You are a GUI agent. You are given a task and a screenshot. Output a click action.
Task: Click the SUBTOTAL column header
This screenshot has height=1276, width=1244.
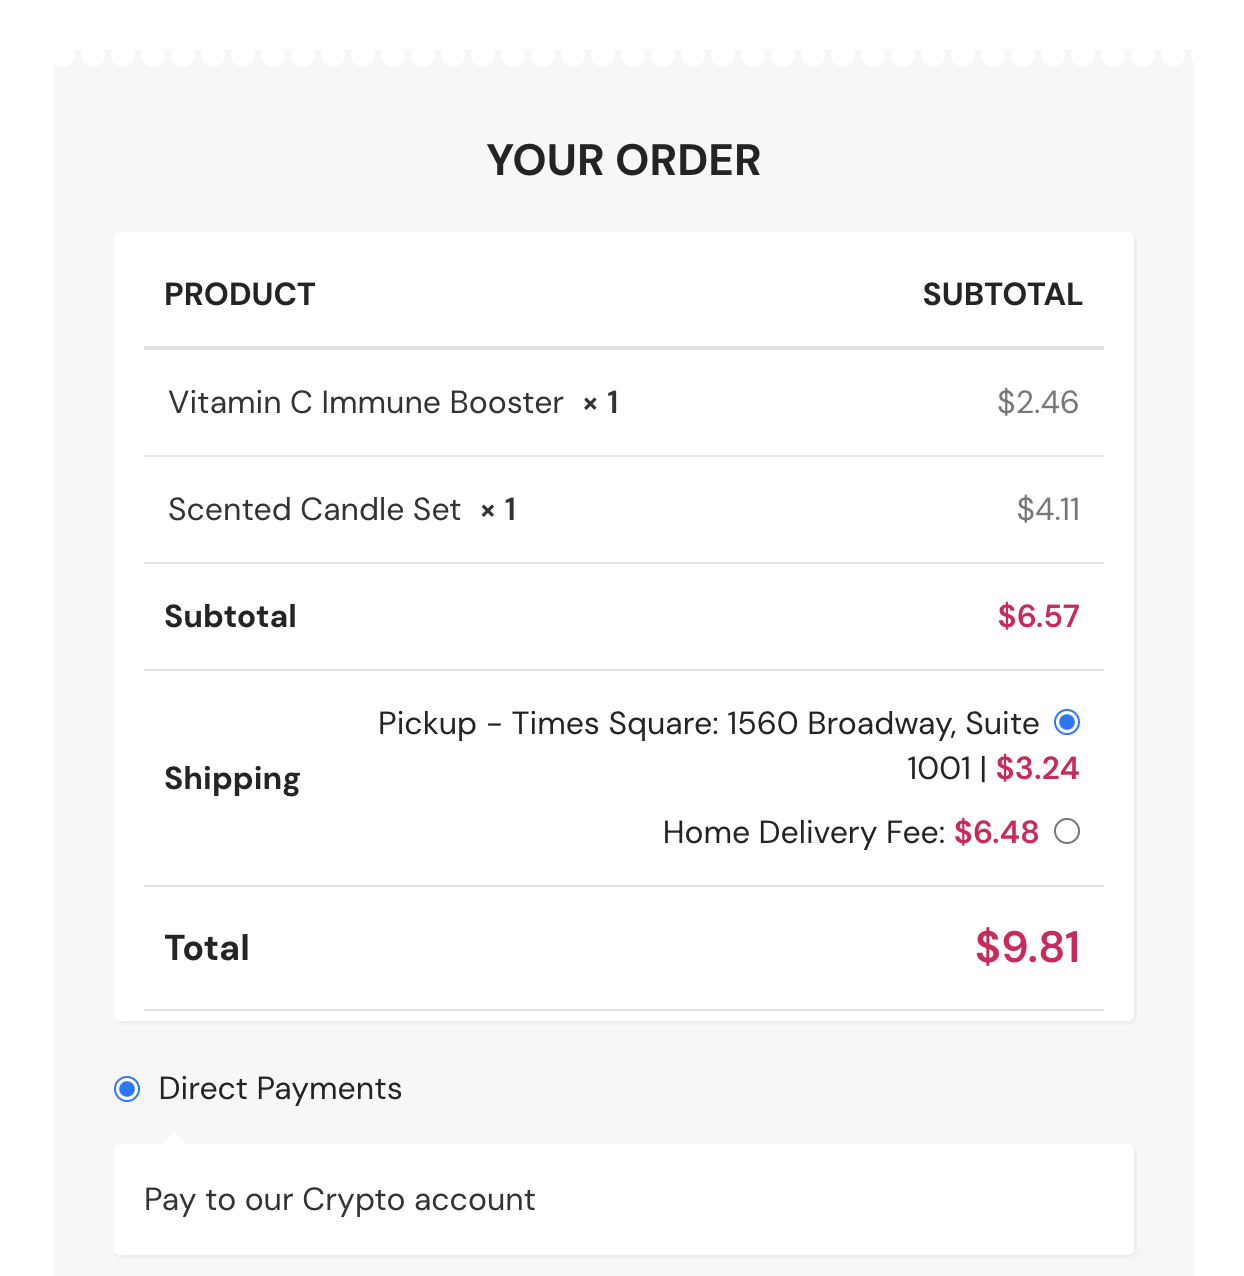pos(1002,295)
